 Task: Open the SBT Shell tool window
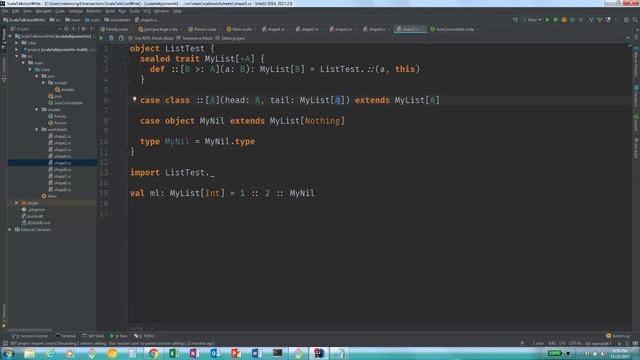click(x=93, y=336)
